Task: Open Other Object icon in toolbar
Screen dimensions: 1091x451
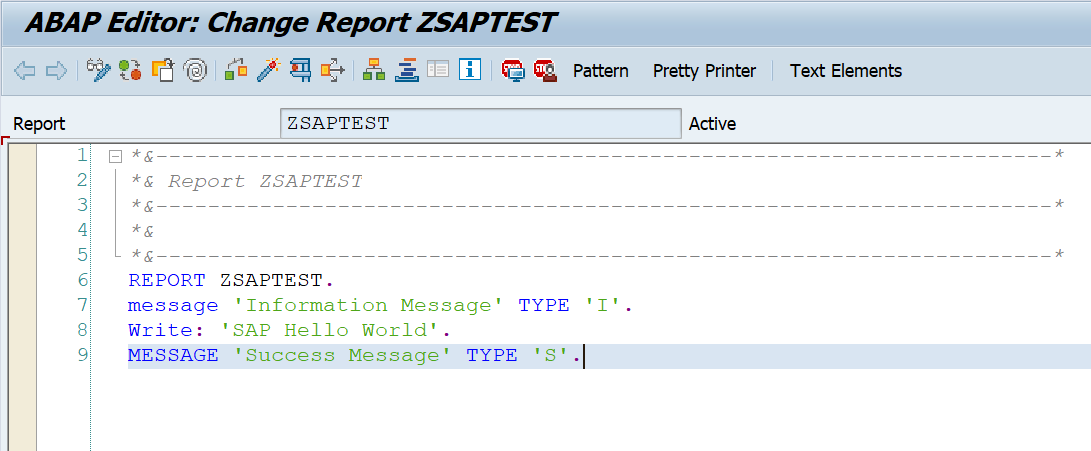Action: [x=163, y=70]
